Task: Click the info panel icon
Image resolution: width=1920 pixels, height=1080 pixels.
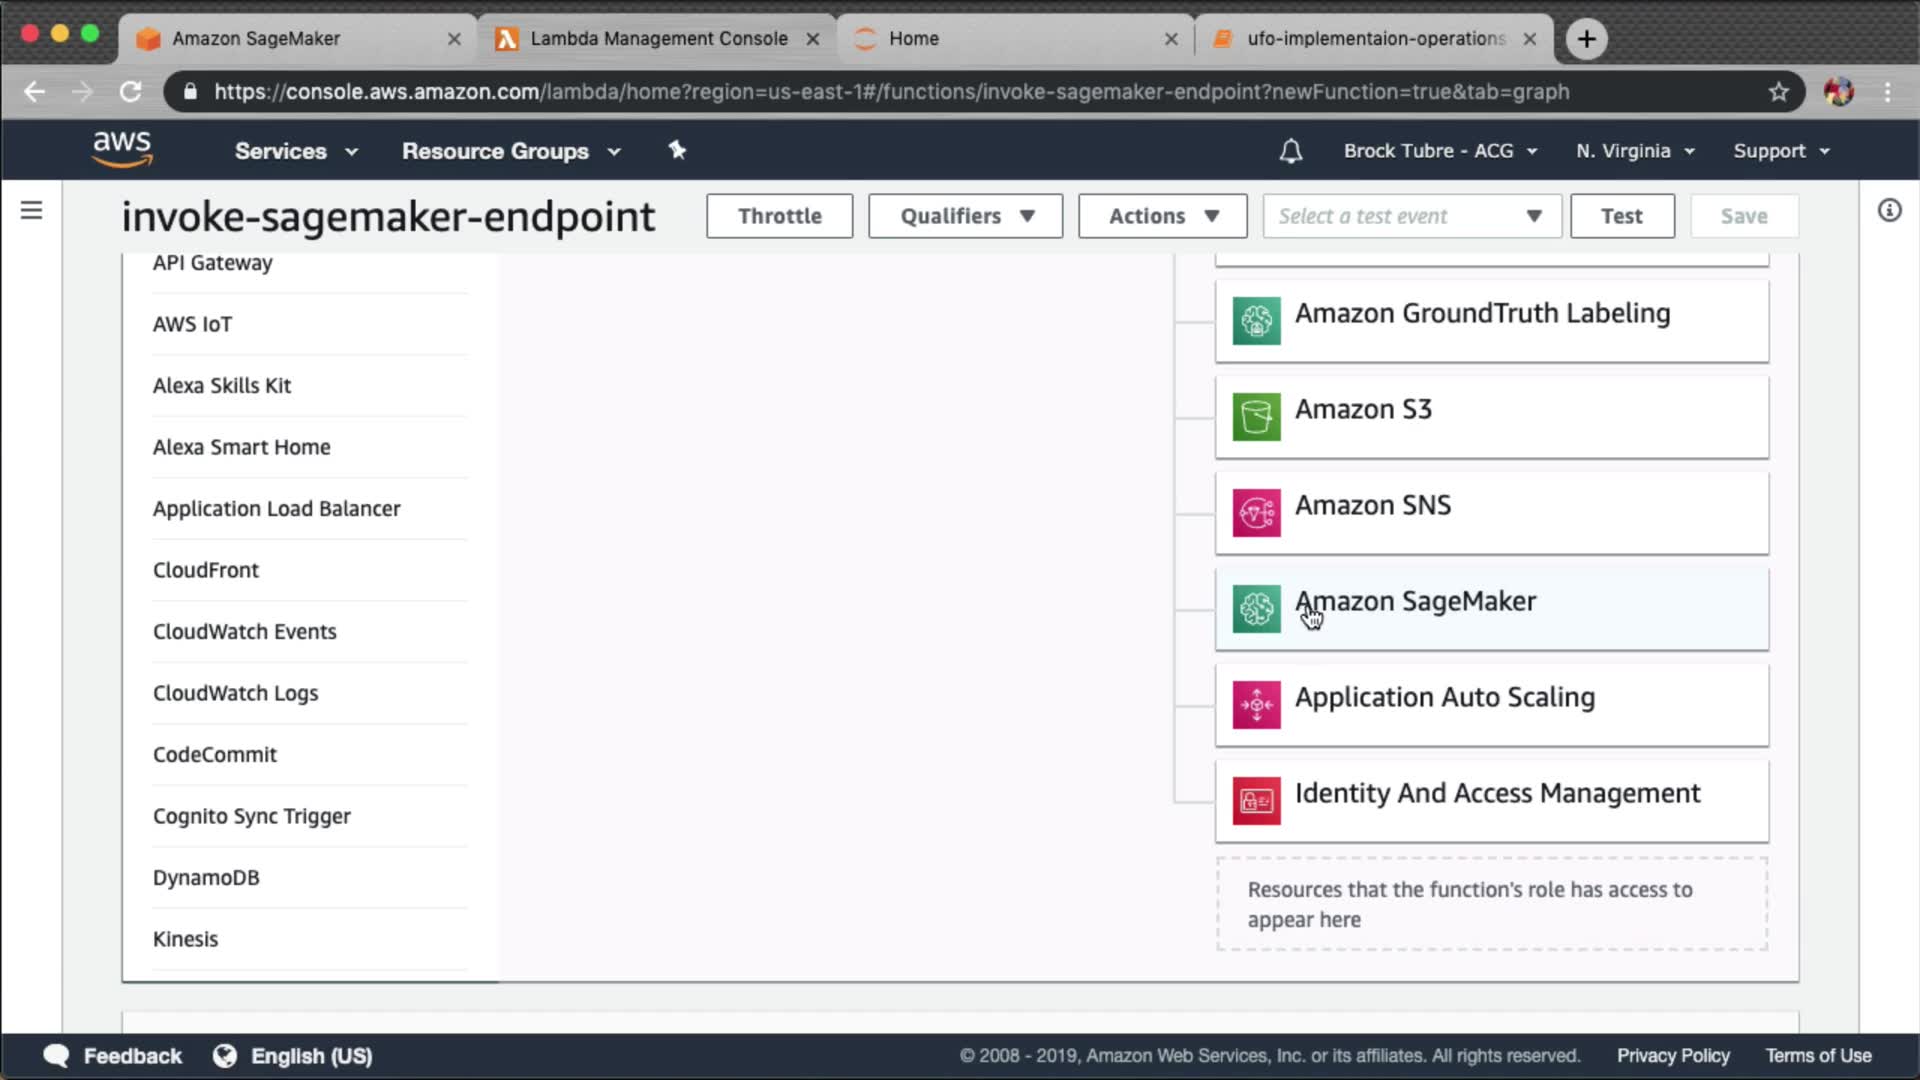Action: coord(1889,210)
